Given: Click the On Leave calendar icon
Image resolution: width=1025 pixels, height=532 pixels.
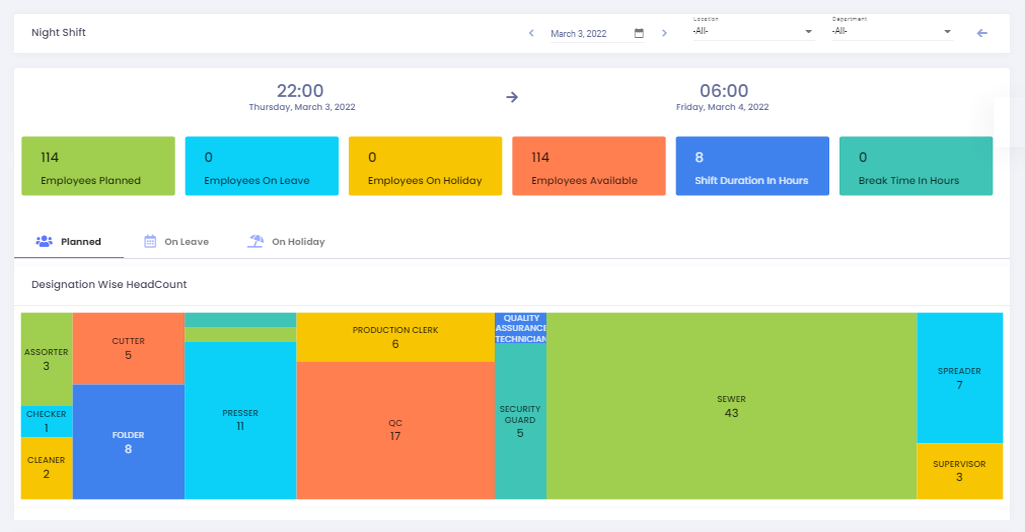Looking at the screenshot, I should [150, 241].
